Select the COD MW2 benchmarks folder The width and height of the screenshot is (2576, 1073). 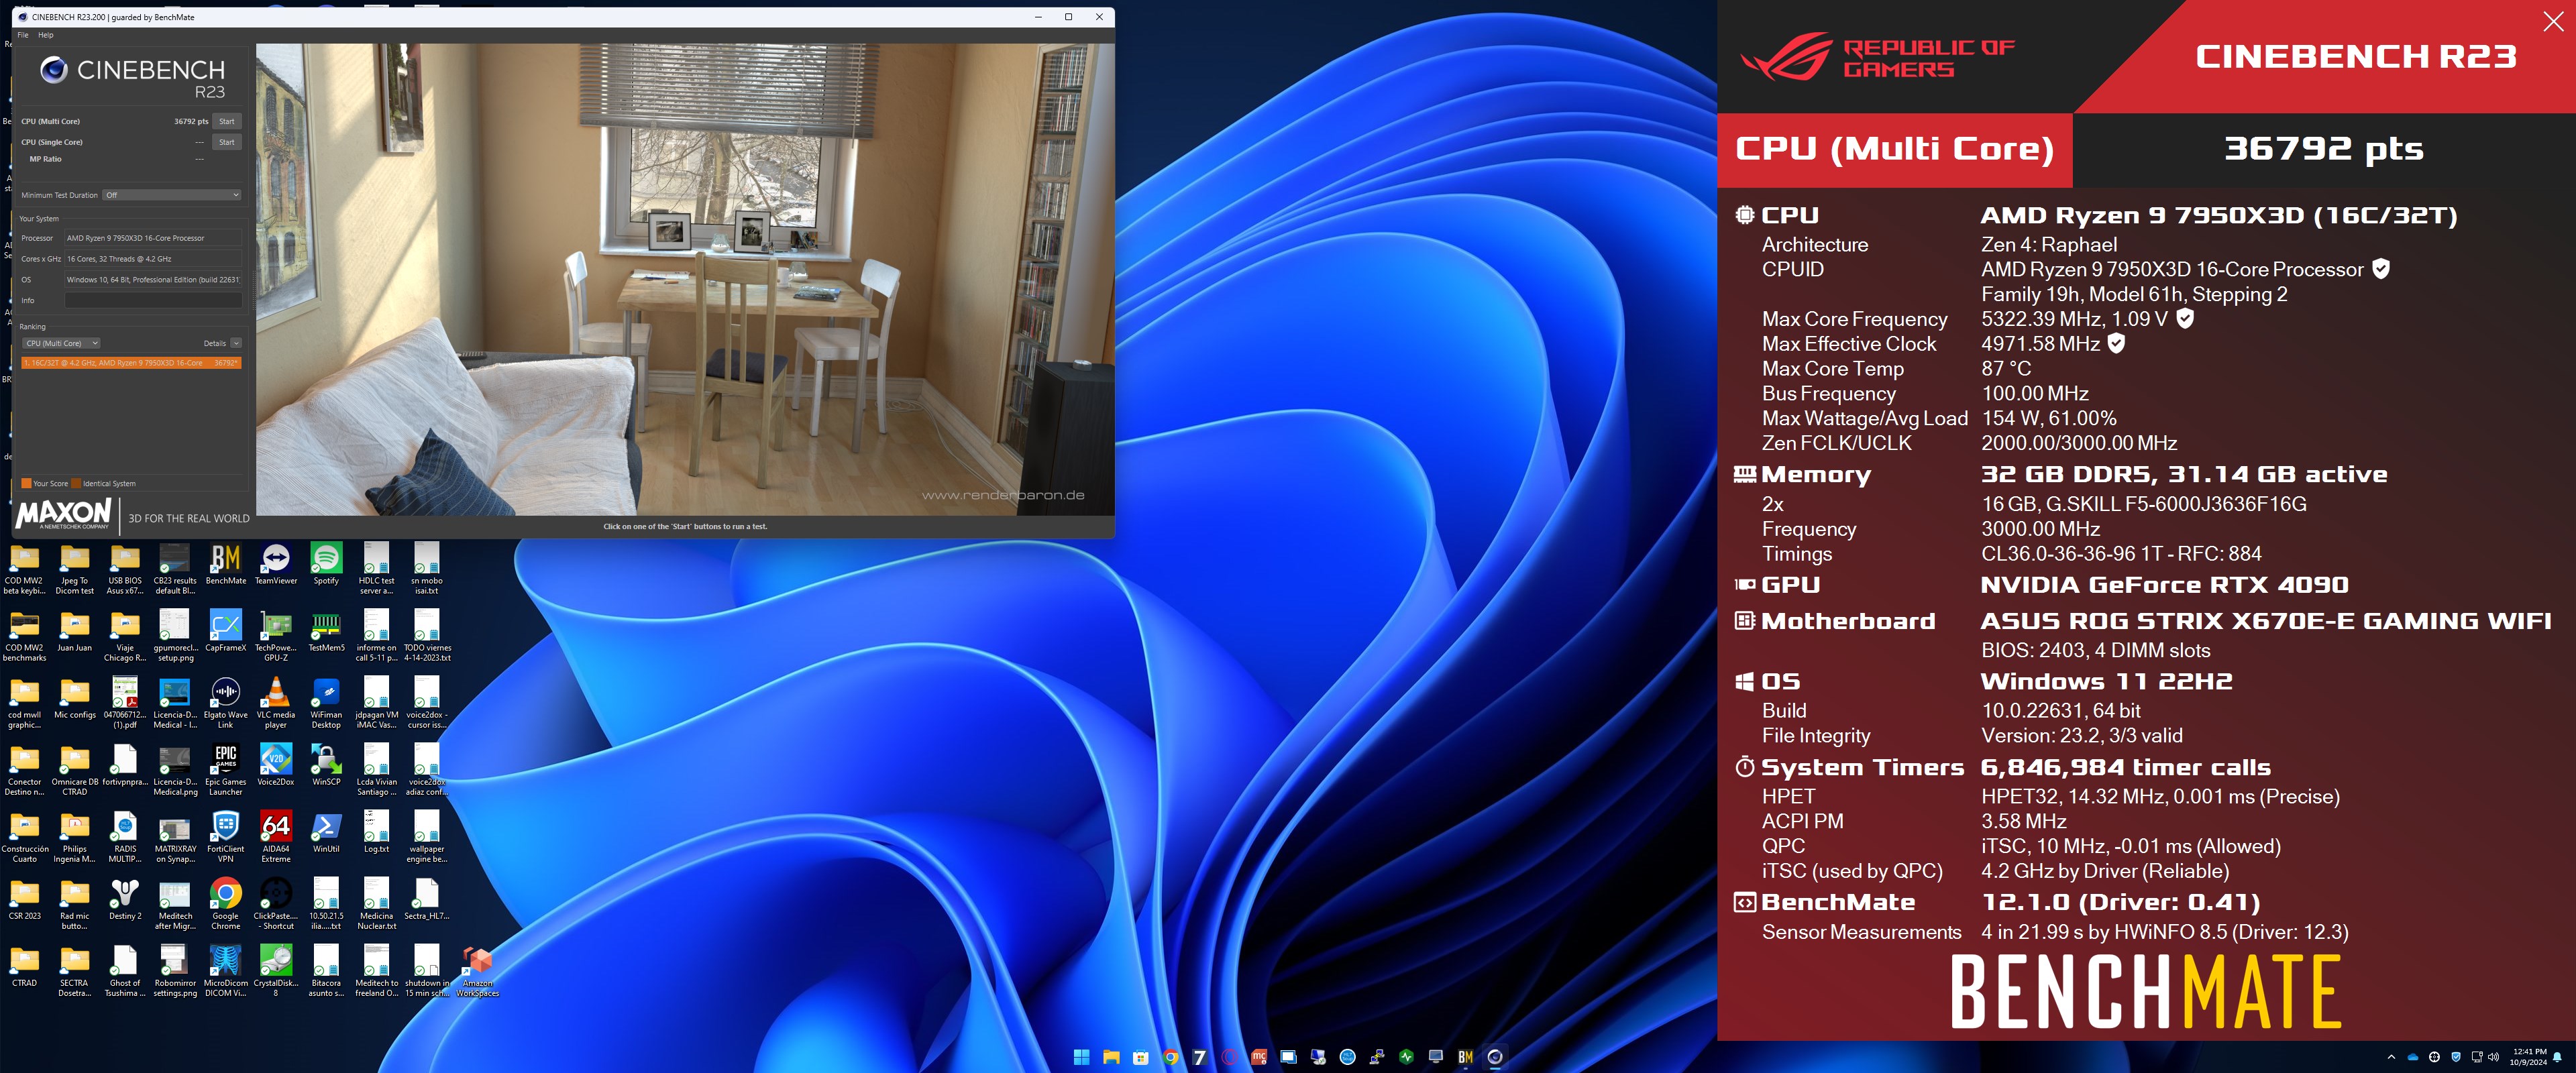(x=25, y=637)
